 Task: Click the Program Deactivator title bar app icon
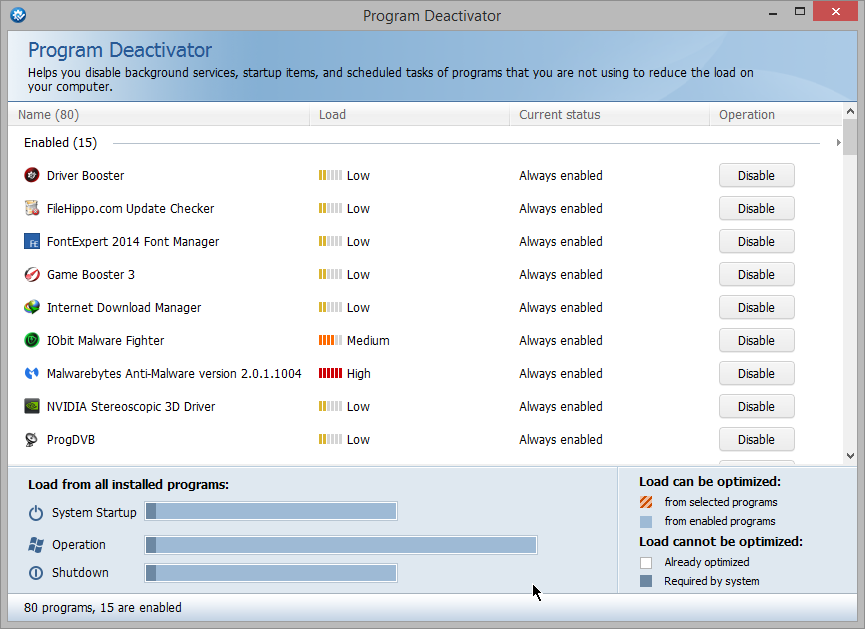click(x=18, y=15)
